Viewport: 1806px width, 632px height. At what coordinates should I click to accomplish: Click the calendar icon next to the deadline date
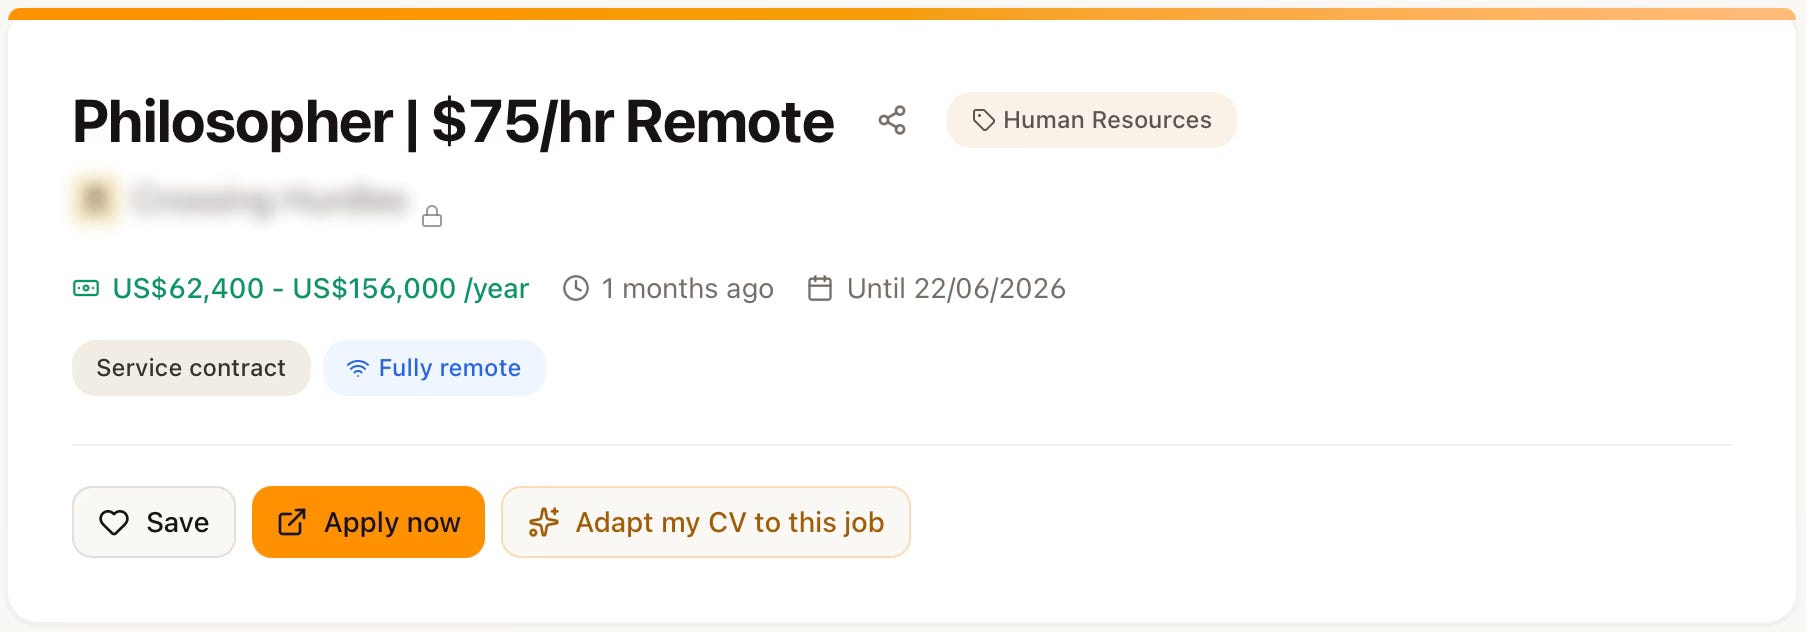820,288
